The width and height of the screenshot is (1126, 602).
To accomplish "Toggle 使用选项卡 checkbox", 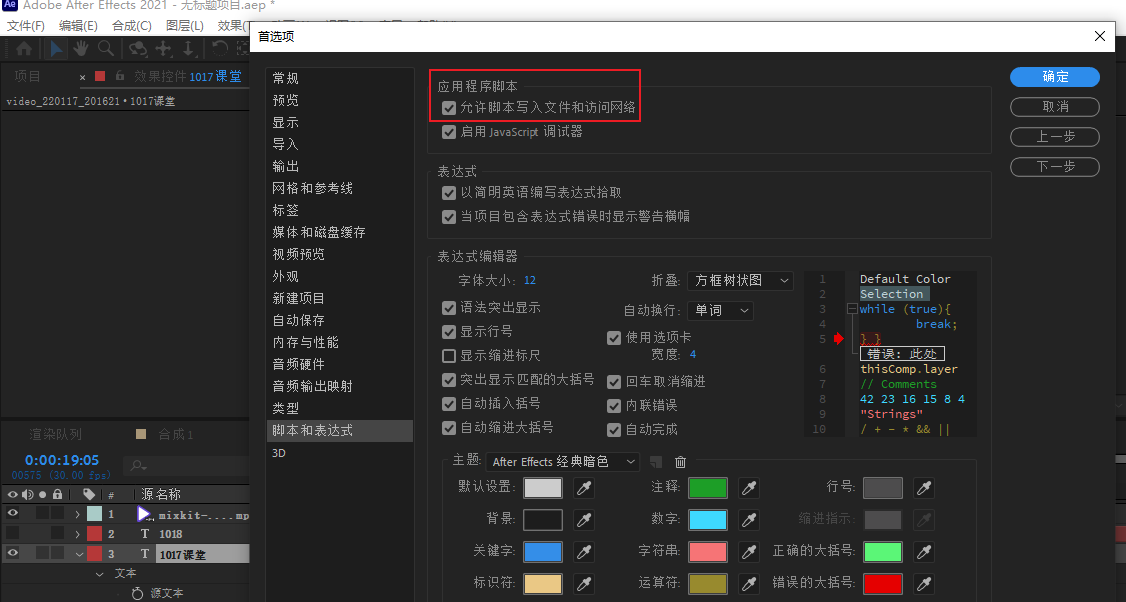I will tap(614, 338).
